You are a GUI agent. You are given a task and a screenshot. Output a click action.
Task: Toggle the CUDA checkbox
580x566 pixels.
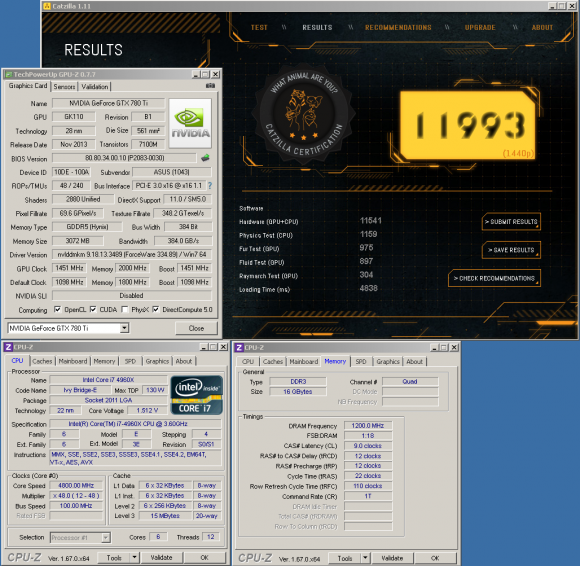(x=93, y=309)
